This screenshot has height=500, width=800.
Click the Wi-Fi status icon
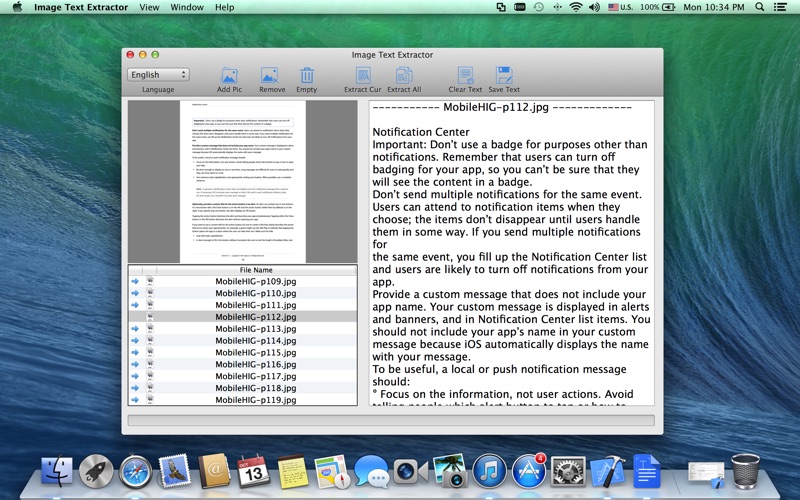point(576,7)
